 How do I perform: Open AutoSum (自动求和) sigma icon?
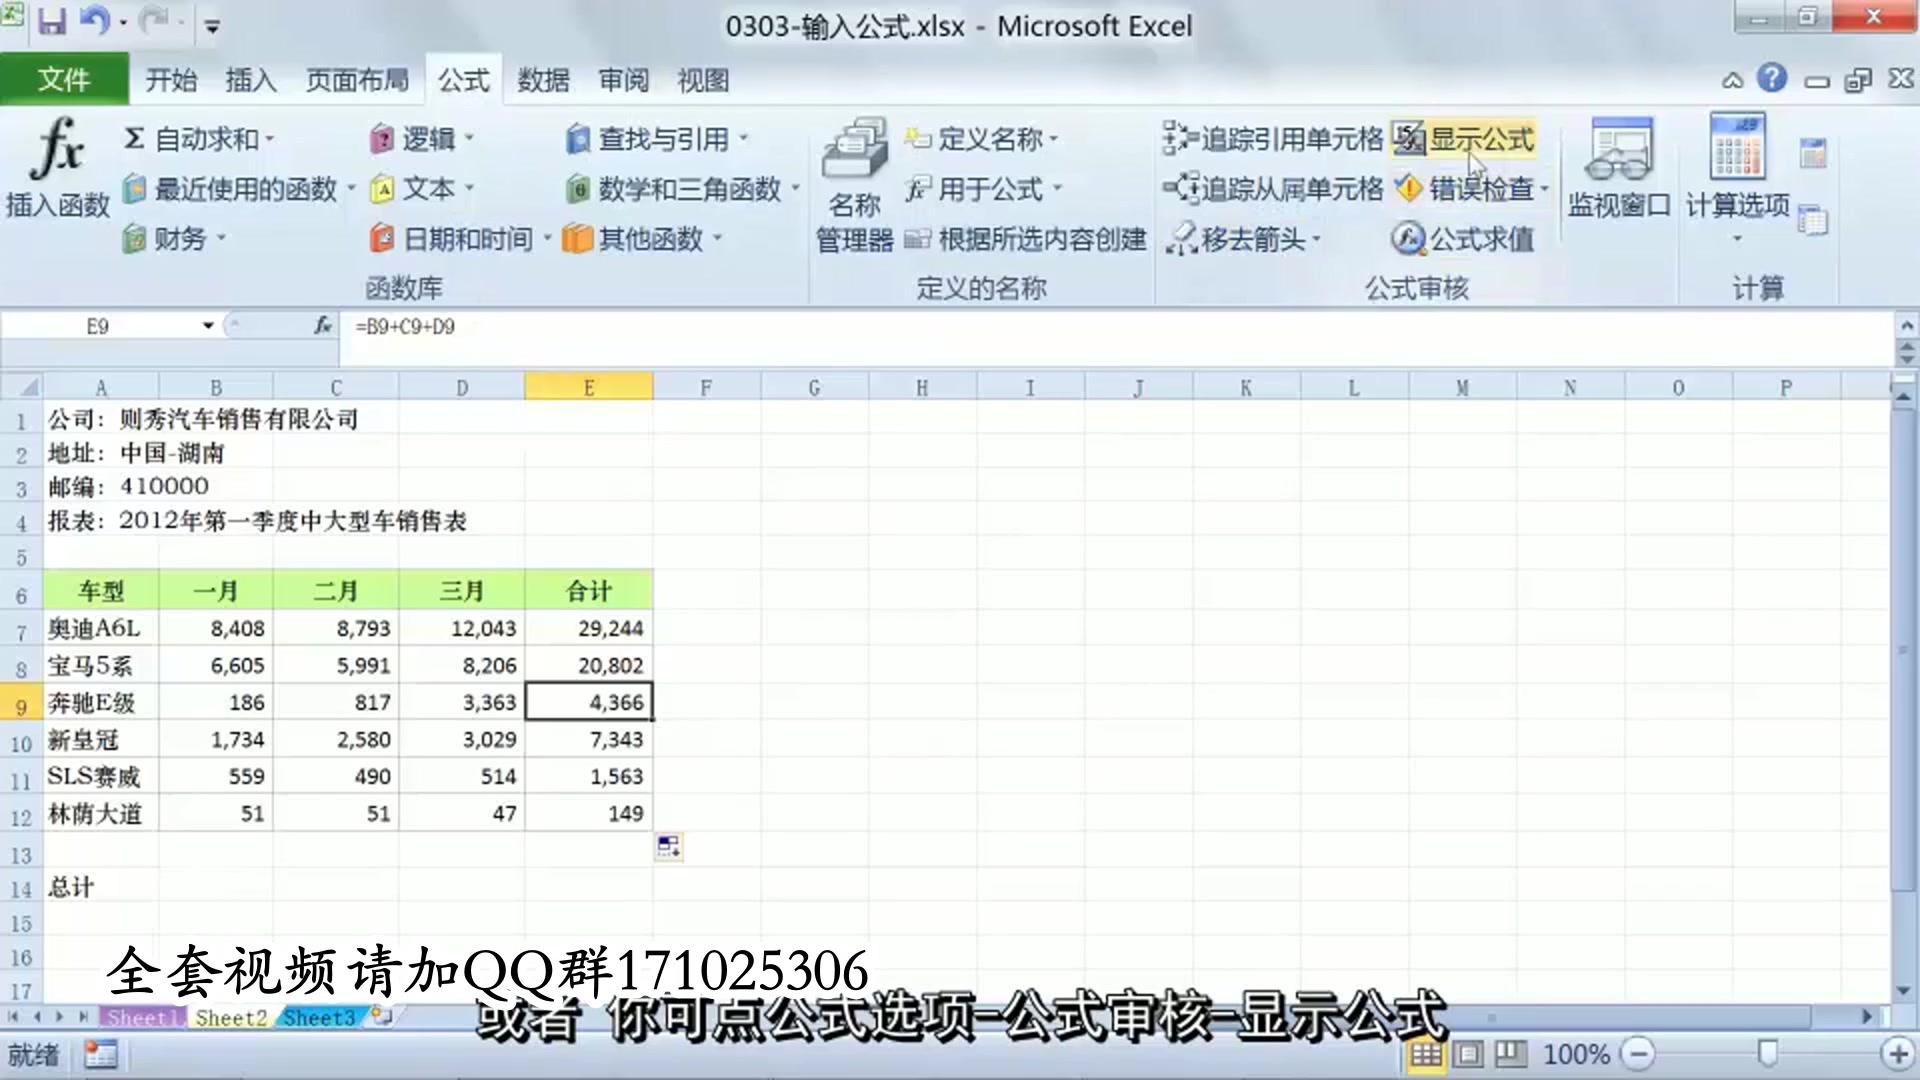(134, 138)
